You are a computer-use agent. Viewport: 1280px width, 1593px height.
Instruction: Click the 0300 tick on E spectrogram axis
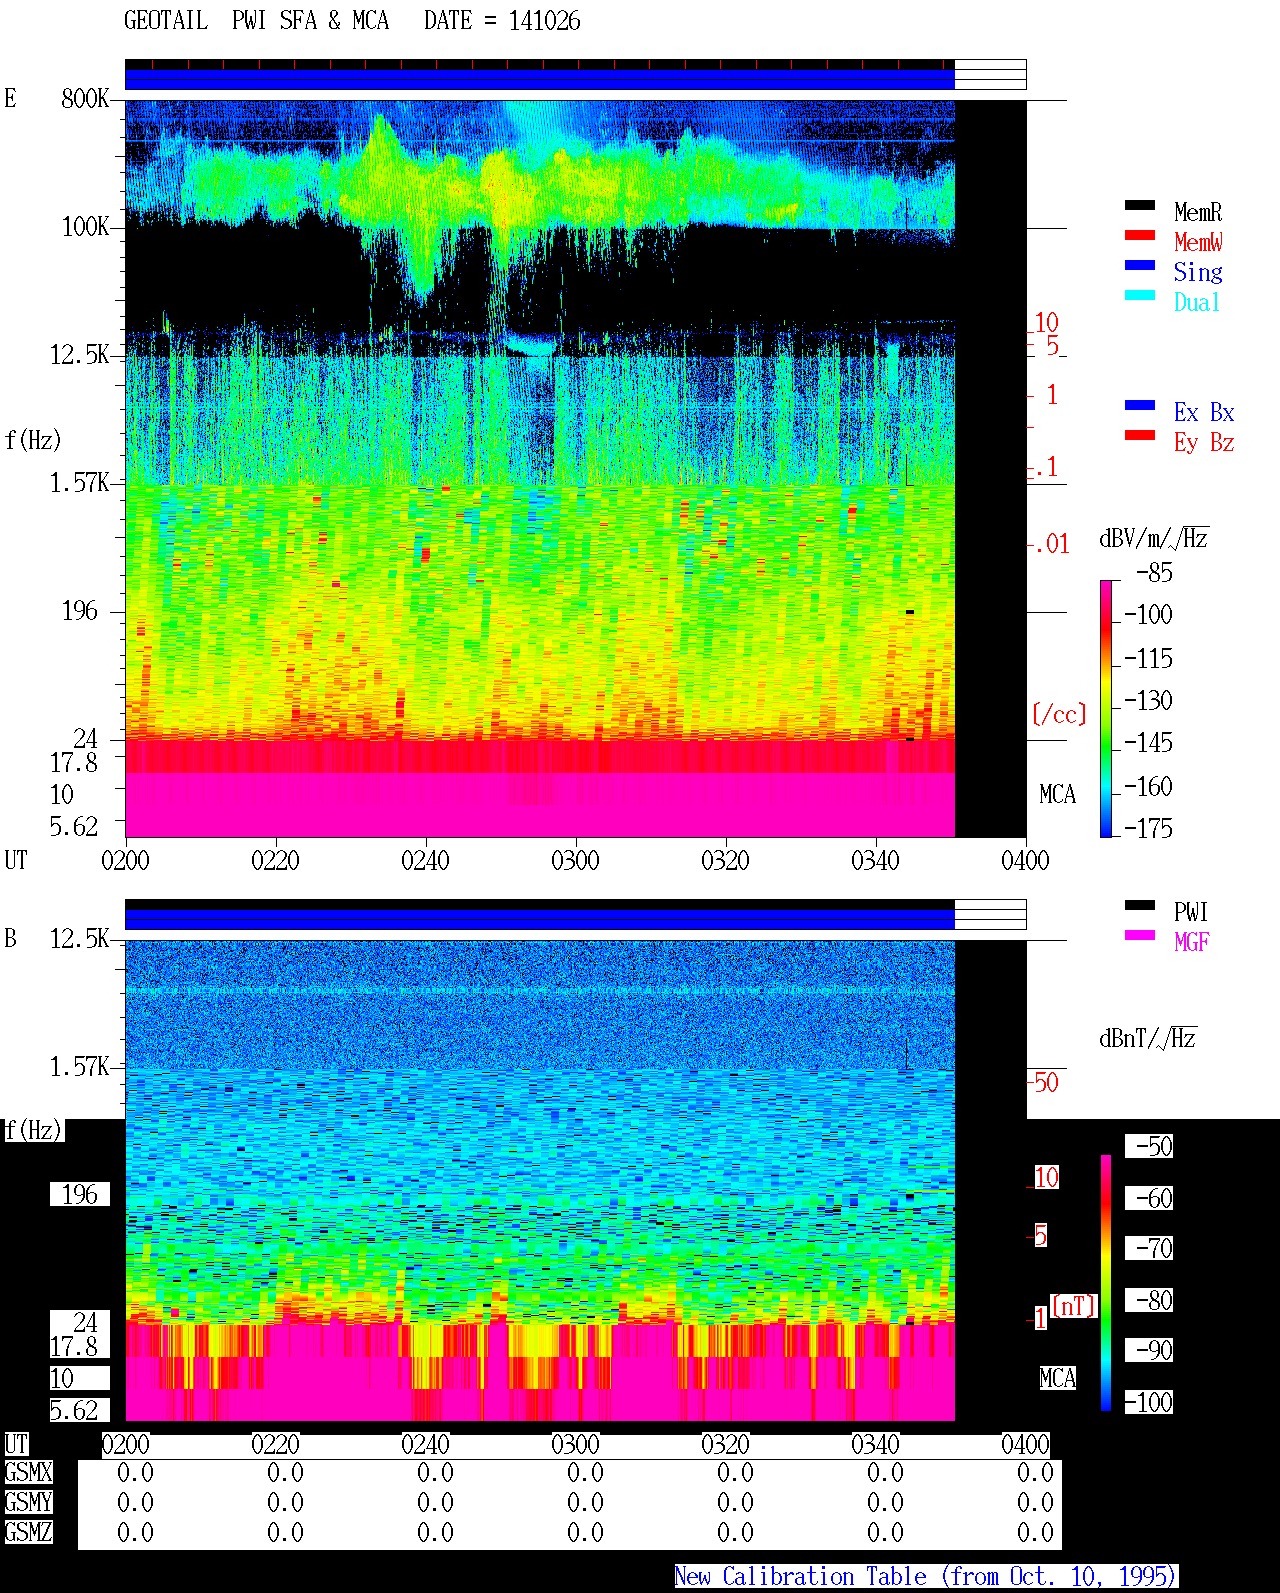click(x=575, y=861)
